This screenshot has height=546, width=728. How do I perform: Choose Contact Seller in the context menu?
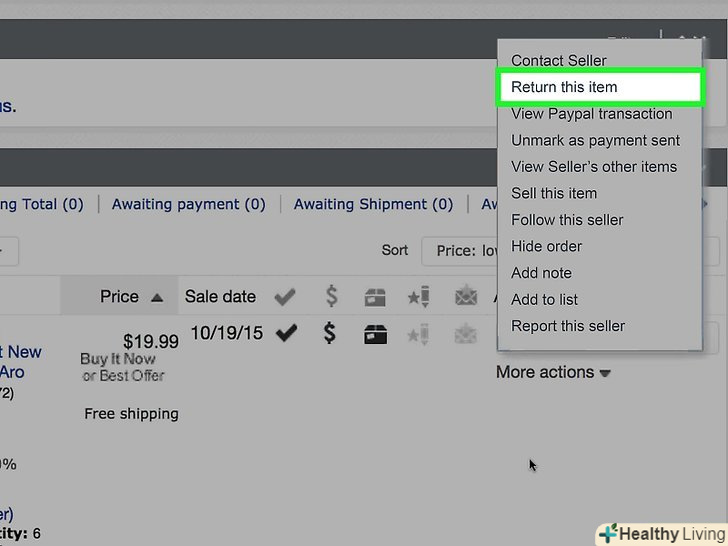(x=558, y=61)
